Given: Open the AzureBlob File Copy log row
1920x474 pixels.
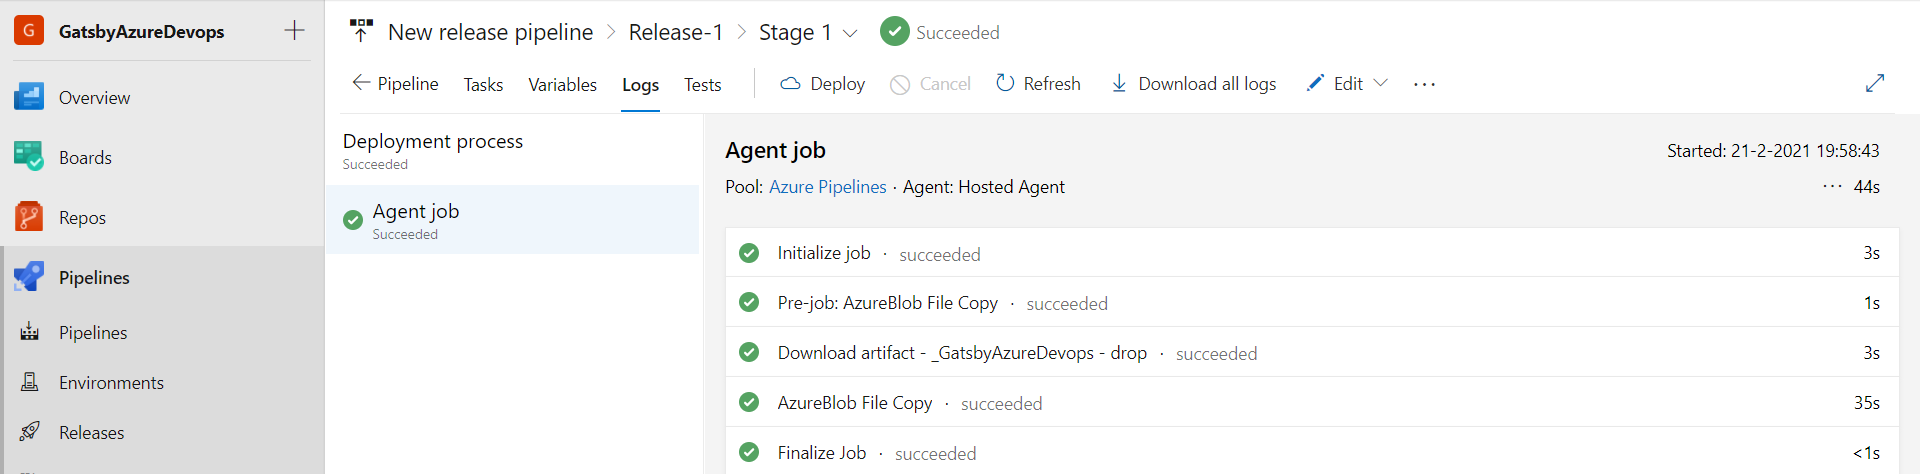Looking at the screenshot, I should (x=855, y=403).
